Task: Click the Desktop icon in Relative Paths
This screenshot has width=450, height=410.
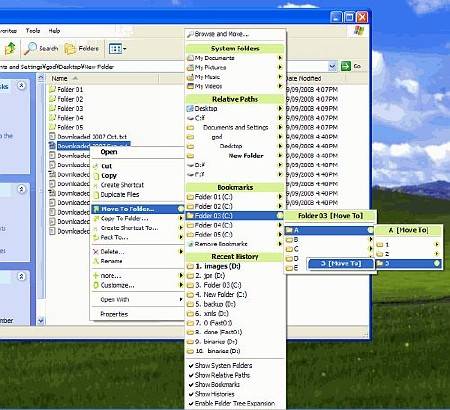Action: pyautogui.click(x=190, y=108)
